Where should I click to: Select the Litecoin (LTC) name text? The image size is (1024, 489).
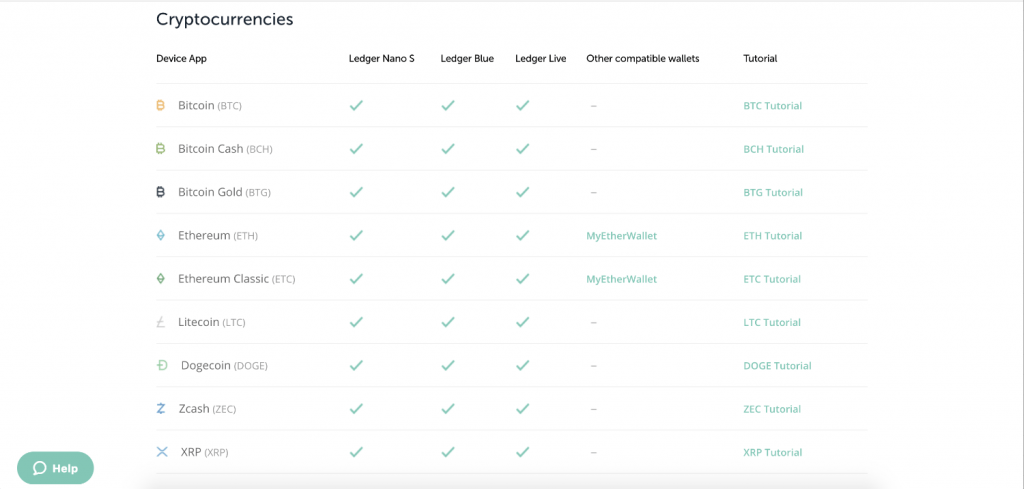[212, 322]
